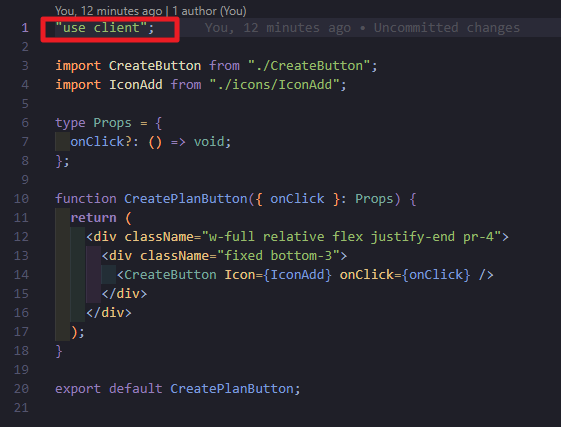Click the void keyword on line 7
561x427 pixels.
point(209,142)
